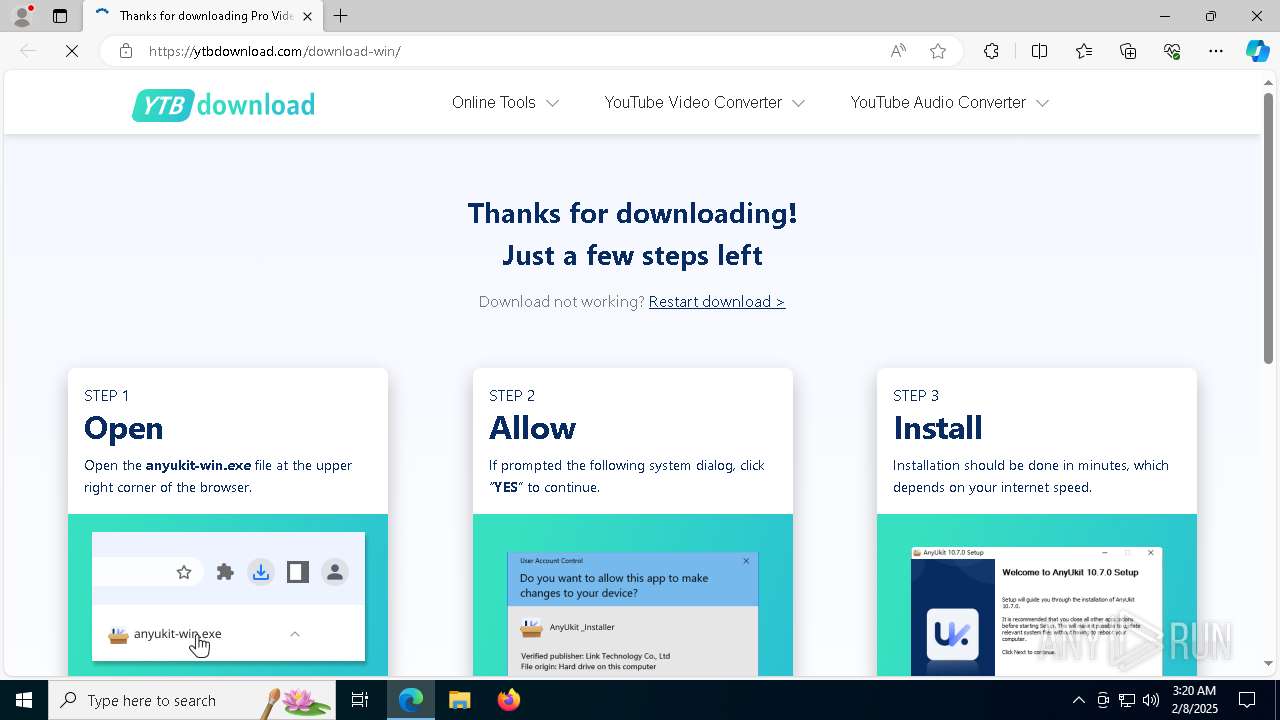Click the volume speaker tray icon
Image resolution: width=1280 pixels, height=720 pixels.
[1151, 700]
